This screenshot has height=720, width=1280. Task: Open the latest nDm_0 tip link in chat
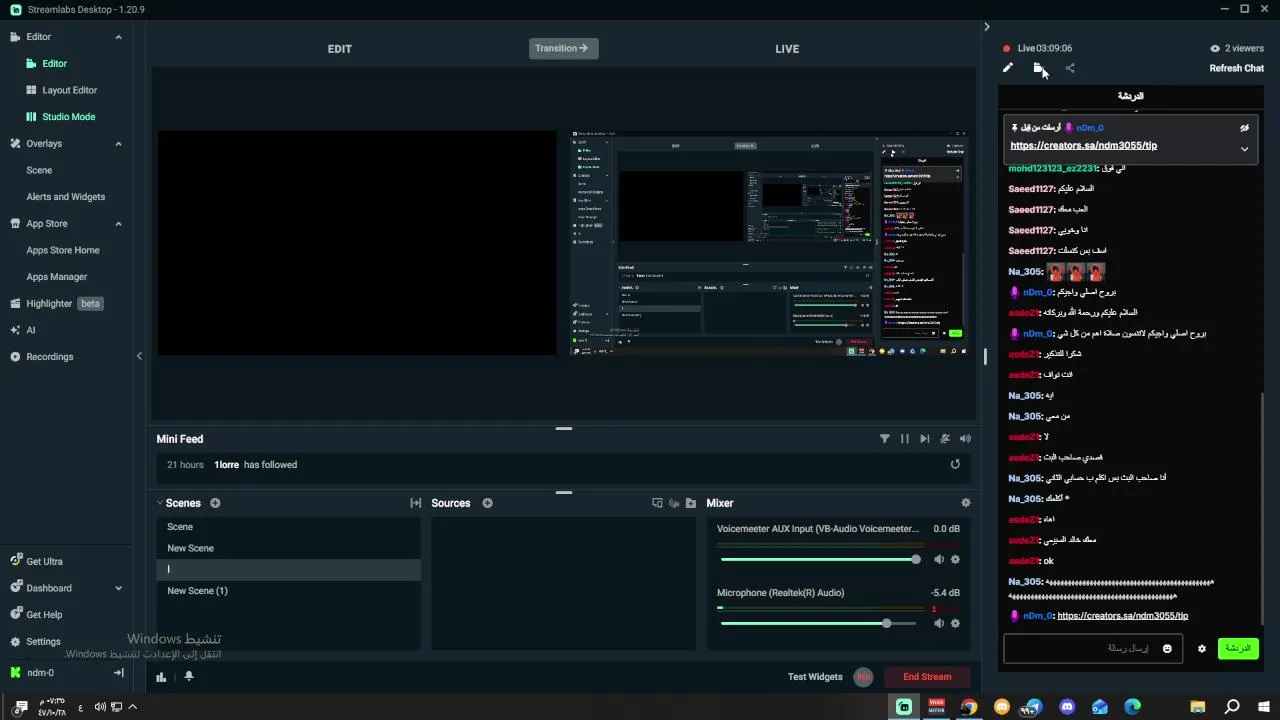pyautogui.click(x=1122, y=616)
